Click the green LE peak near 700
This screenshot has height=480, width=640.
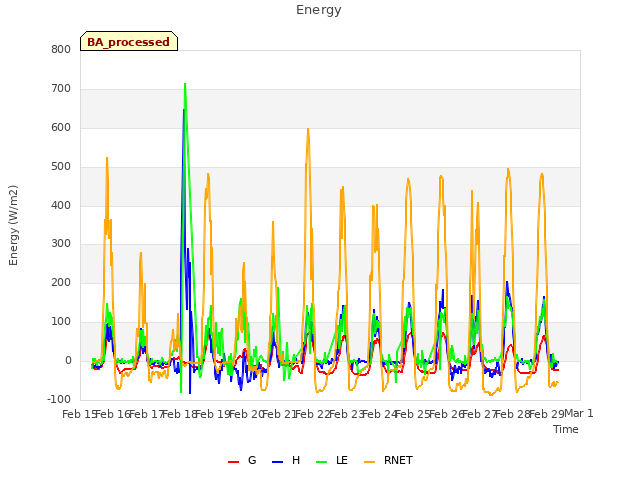tap(185, 84)
